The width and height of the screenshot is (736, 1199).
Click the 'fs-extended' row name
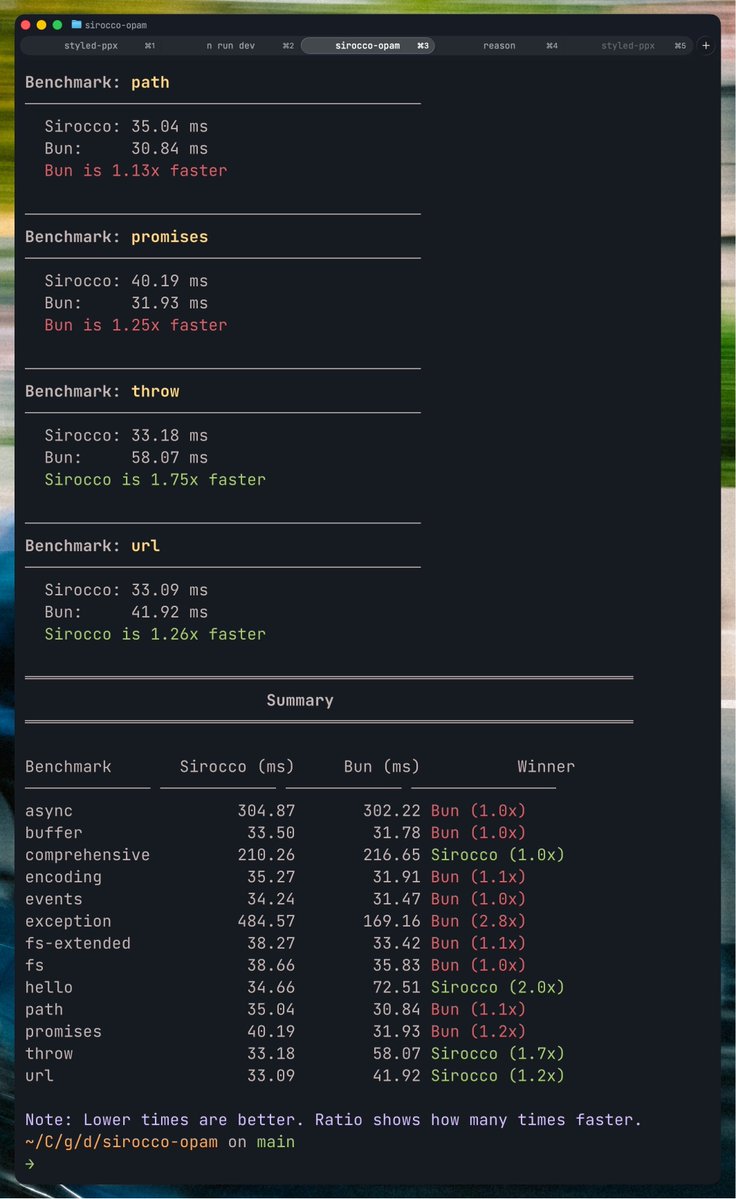tap(78, 944)
